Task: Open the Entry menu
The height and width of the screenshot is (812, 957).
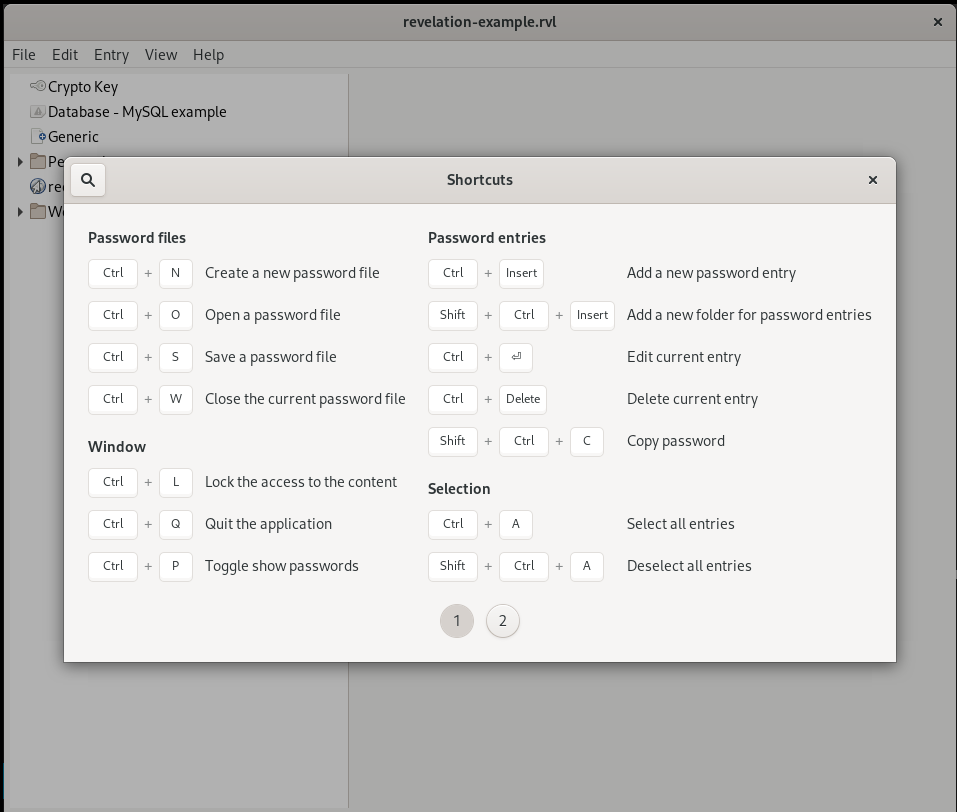Action: (x=111, y=55)
